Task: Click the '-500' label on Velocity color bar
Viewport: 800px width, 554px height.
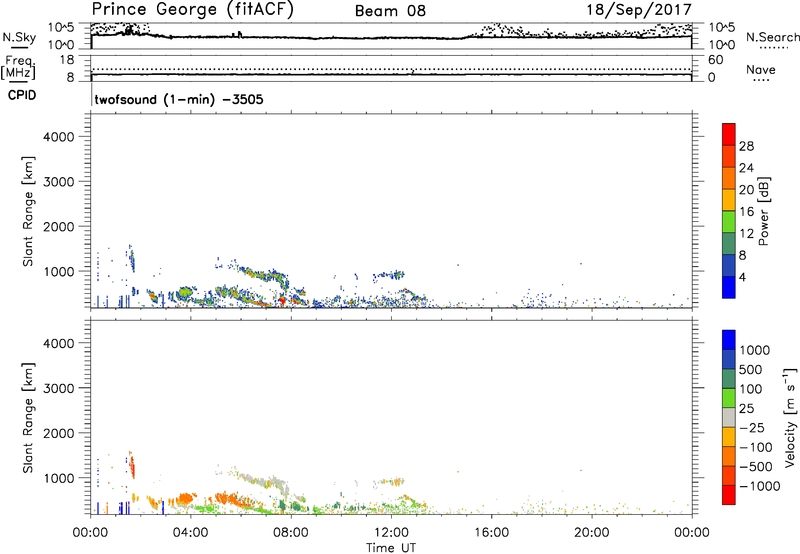Action: point(756,467)
